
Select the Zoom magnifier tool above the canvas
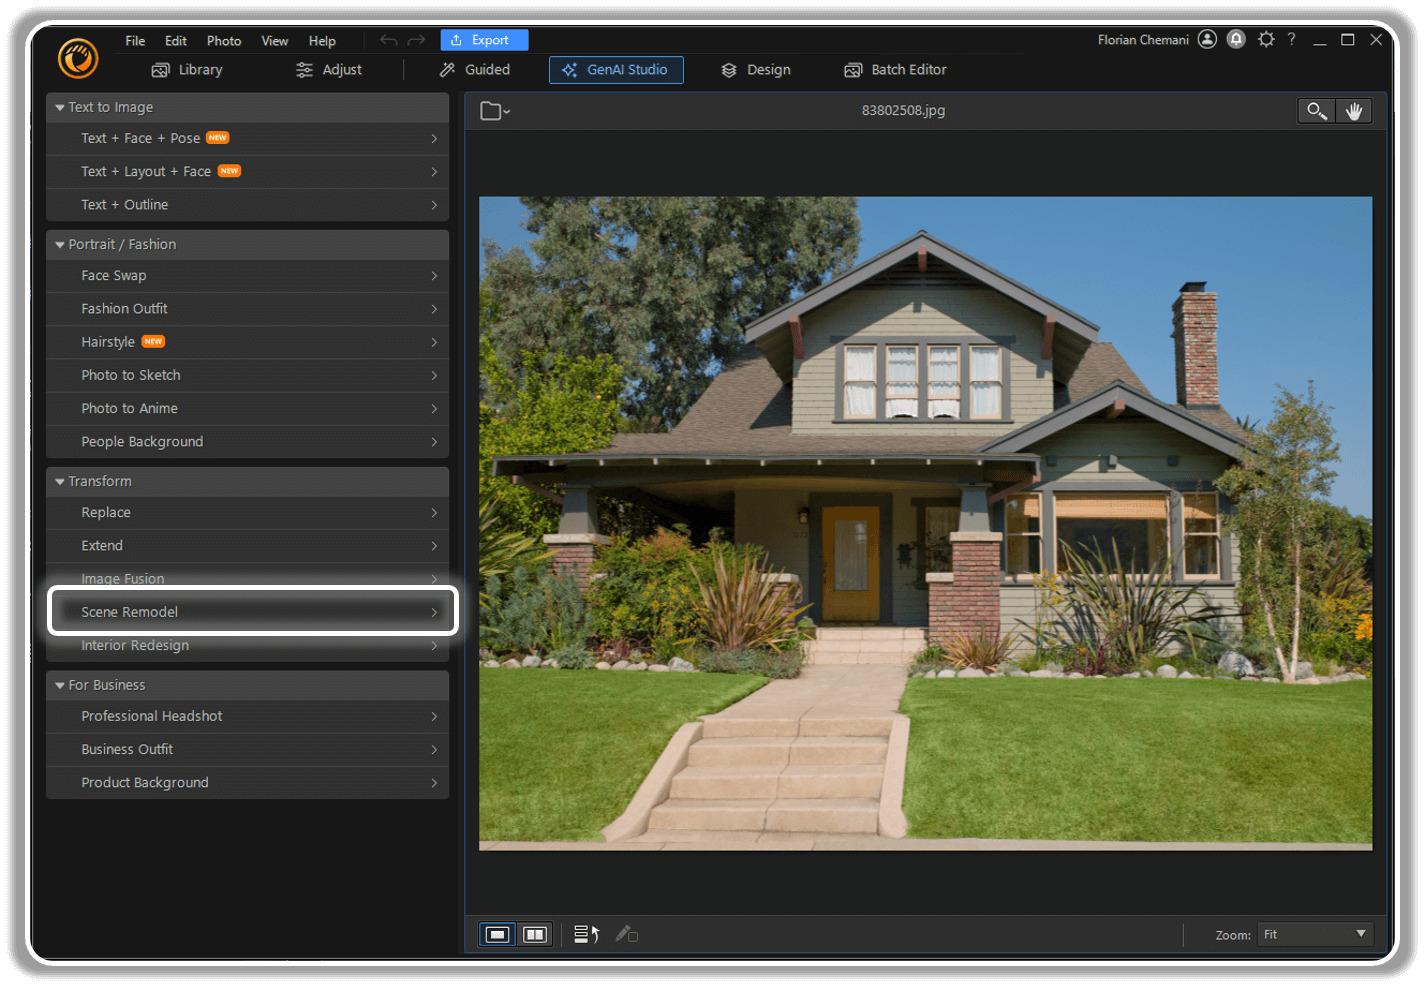(x=1316, y=110)
